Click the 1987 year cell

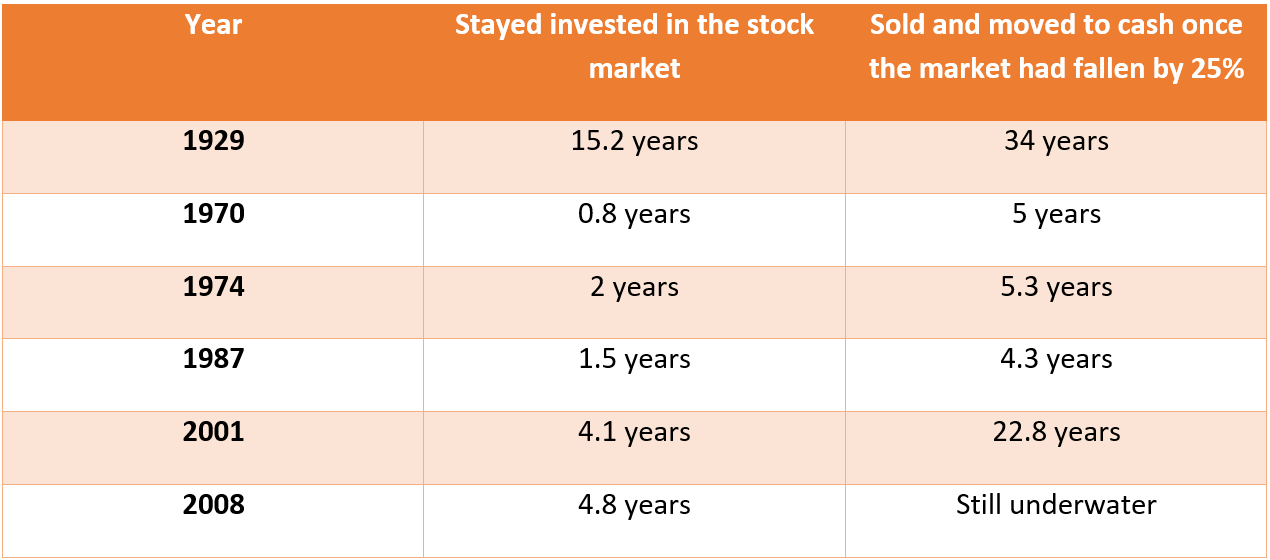pos(213,359)
